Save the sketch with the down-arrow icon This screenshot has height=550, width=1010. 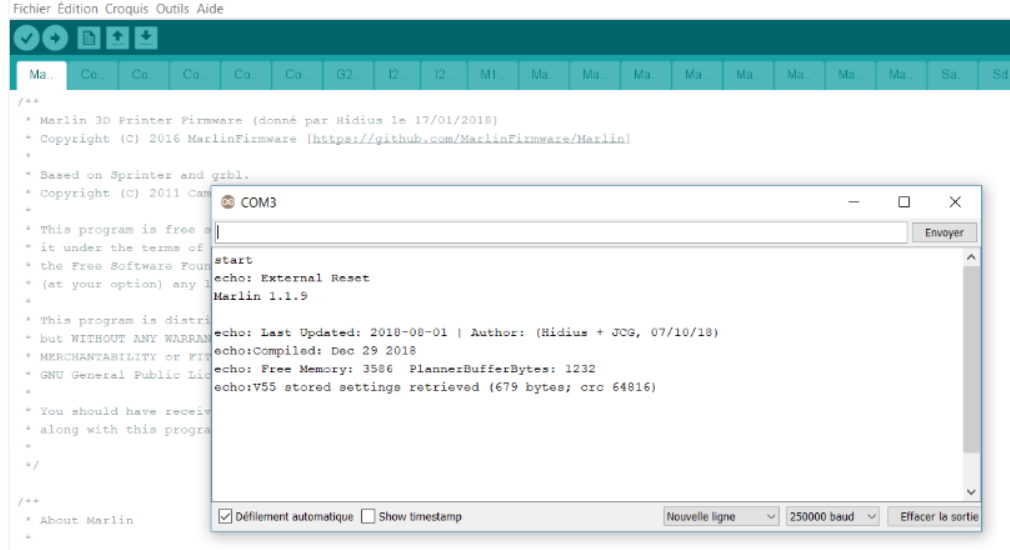pyautogui.click(x=146, y=38)
